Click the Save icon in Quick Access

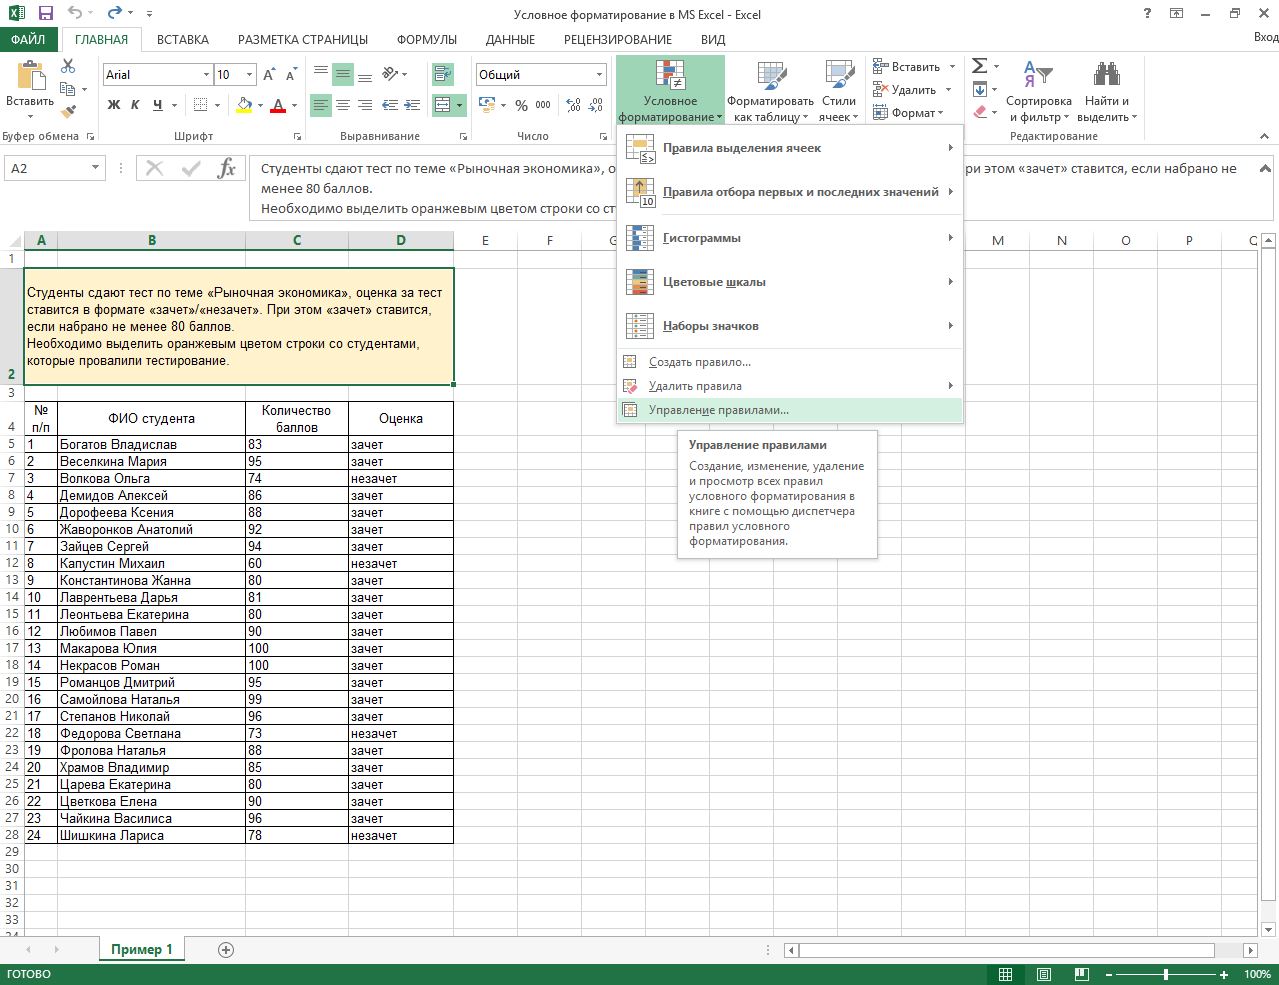45,14
